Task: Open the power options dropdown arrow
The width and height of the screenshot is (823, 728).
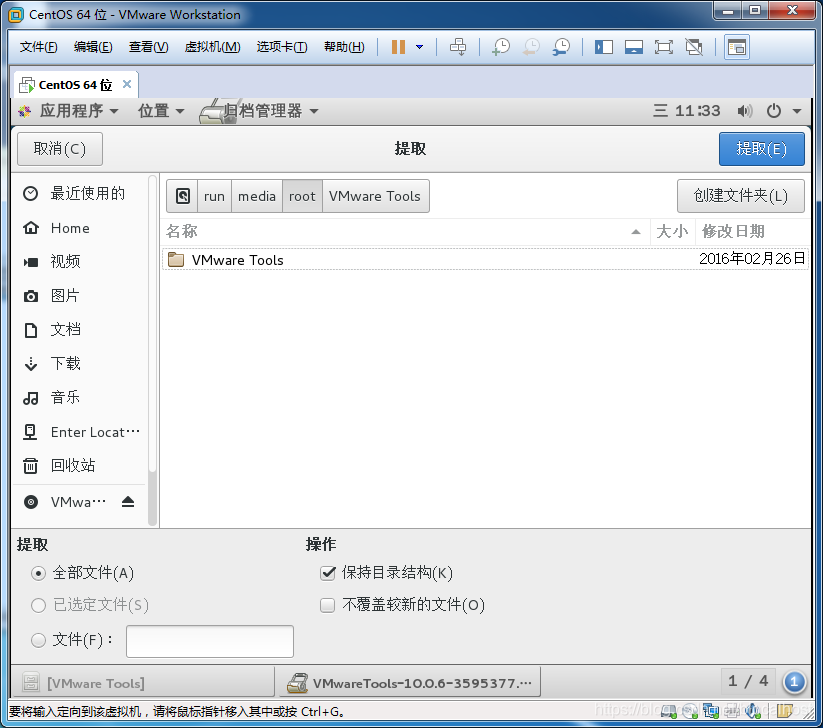Action: 419,47
